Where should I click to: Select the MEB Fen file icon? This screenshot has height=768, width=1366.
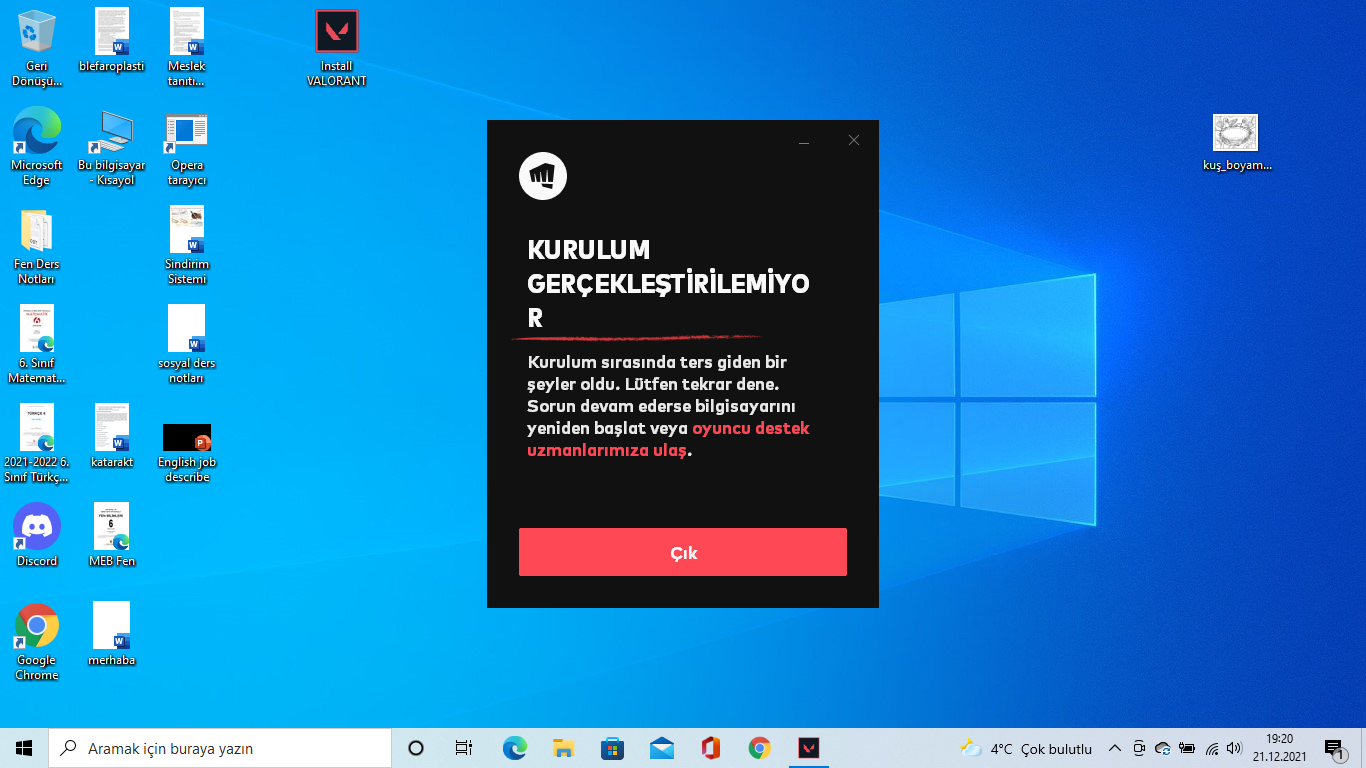pos(112,535)
